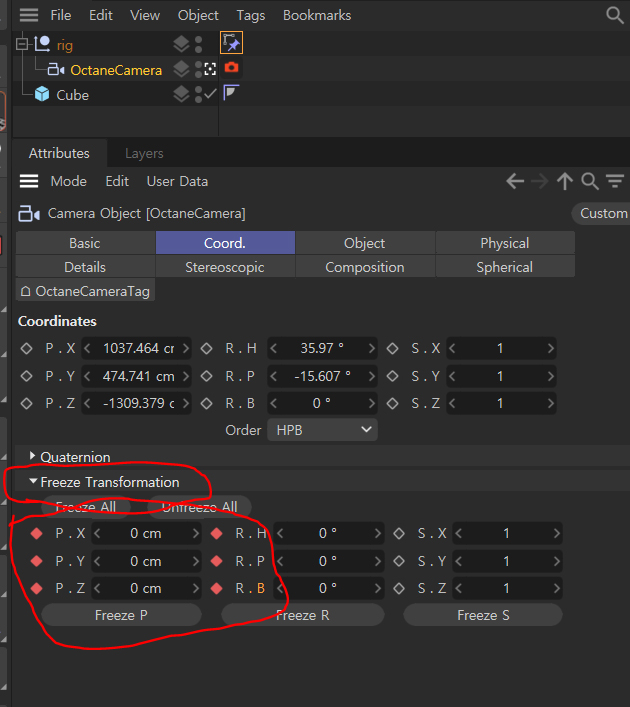This screenshot has height=707, width=630.
Task: Toggle visibility dots of OctaneCamera
Action: pyautogui.click(x=198, y=69)
